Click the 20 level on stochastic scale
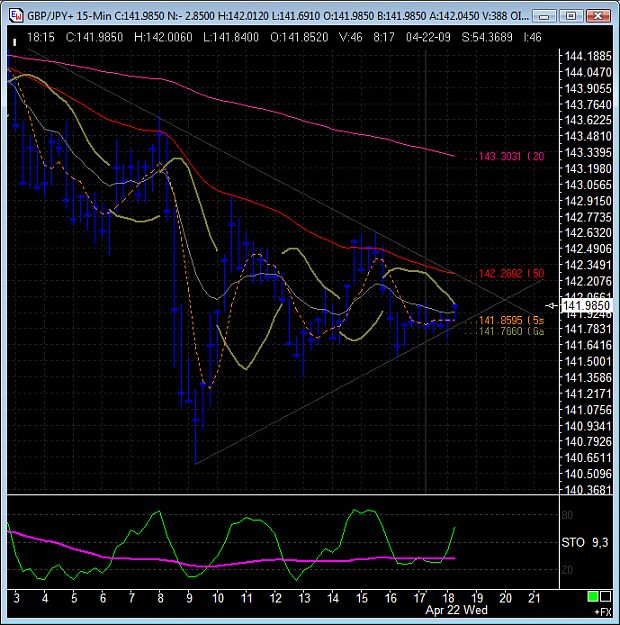 point(567,570)
